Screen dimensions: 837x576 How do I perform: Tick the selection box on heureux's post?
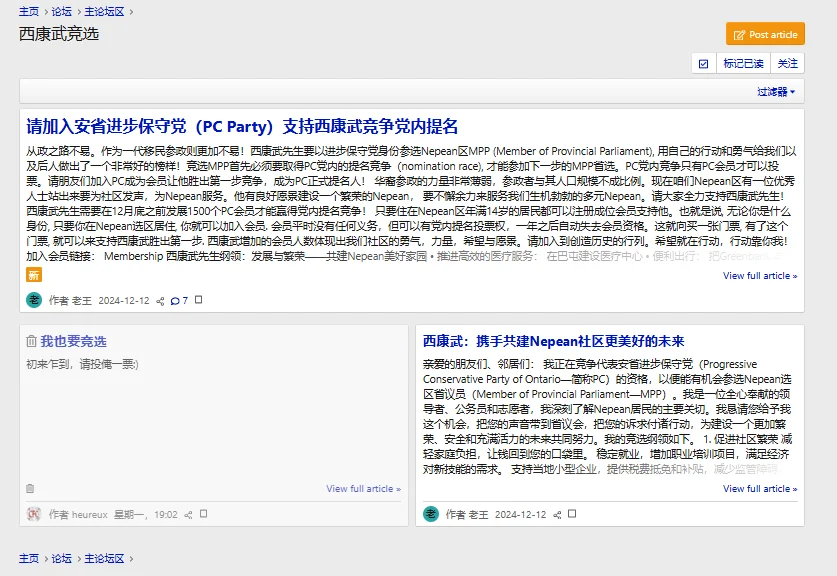coord(203,514)
